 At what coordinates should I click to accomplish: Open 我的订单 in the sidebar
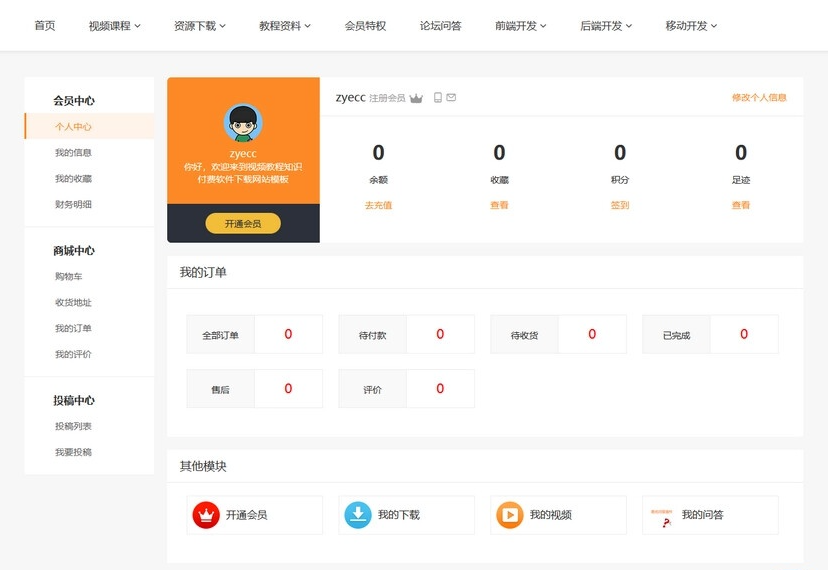pos(73,329)
